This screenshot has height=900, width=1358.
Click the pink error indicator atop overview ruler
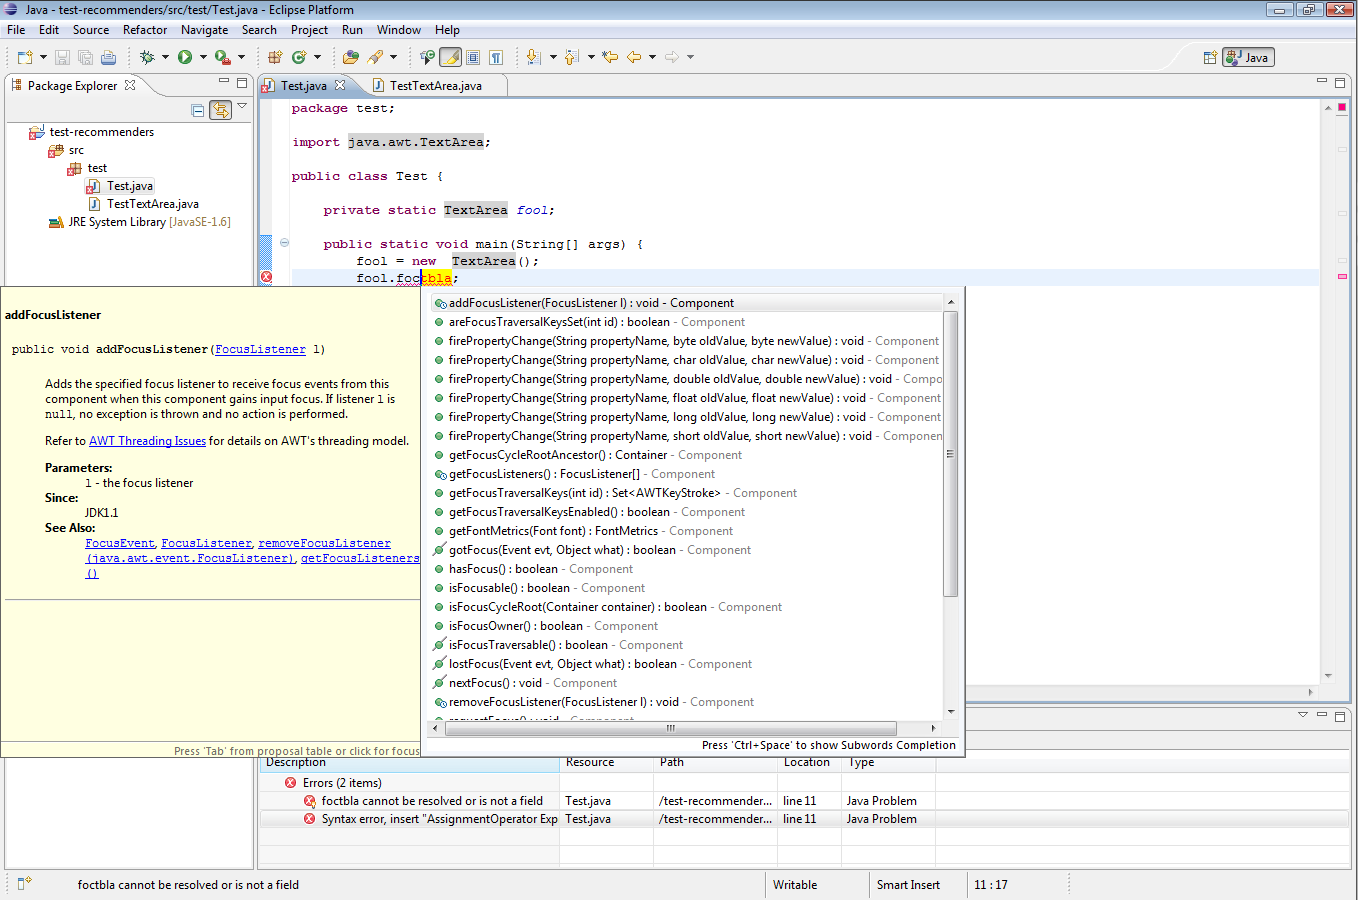1342,107
